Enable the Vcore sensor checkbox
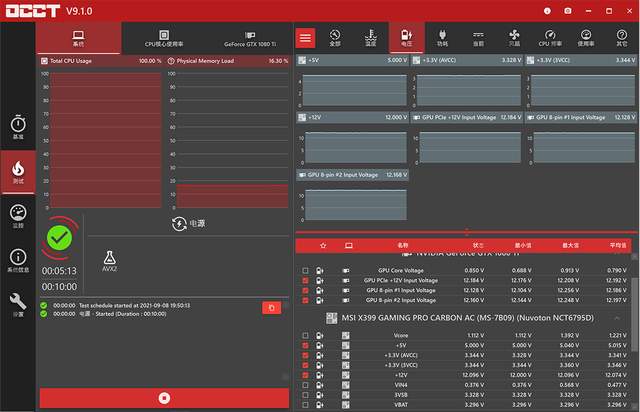 305,336
